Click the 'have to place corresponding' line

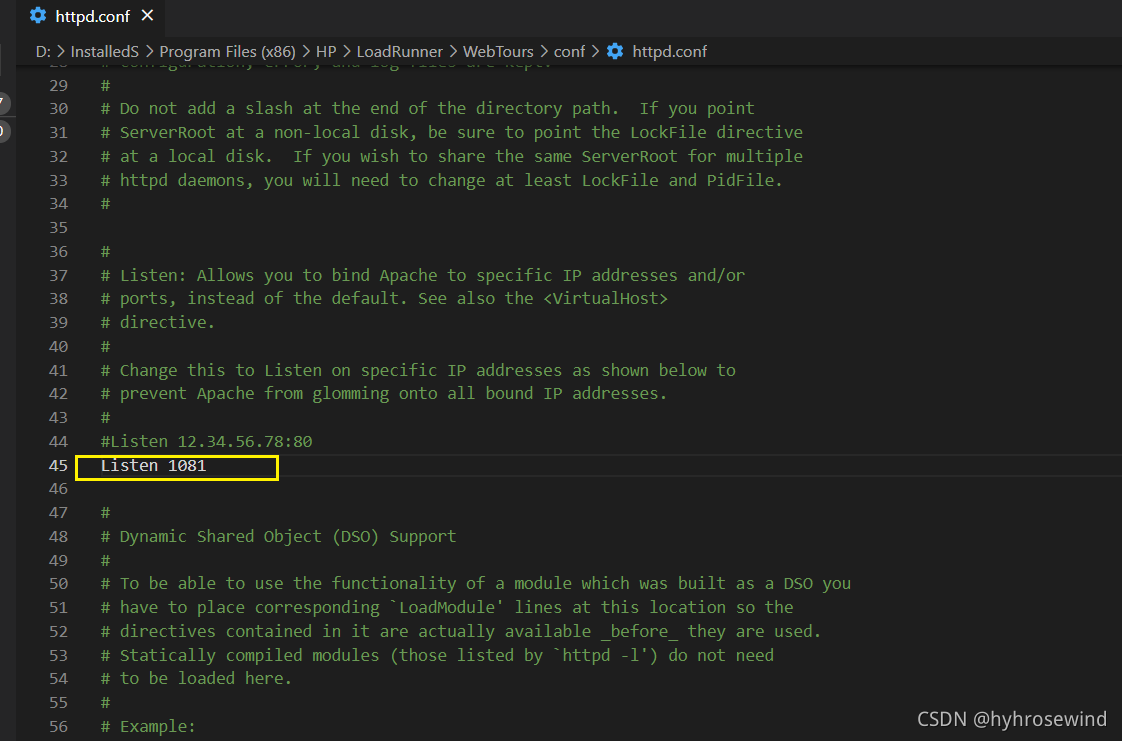pyautogui.click(x=447, y=607)
